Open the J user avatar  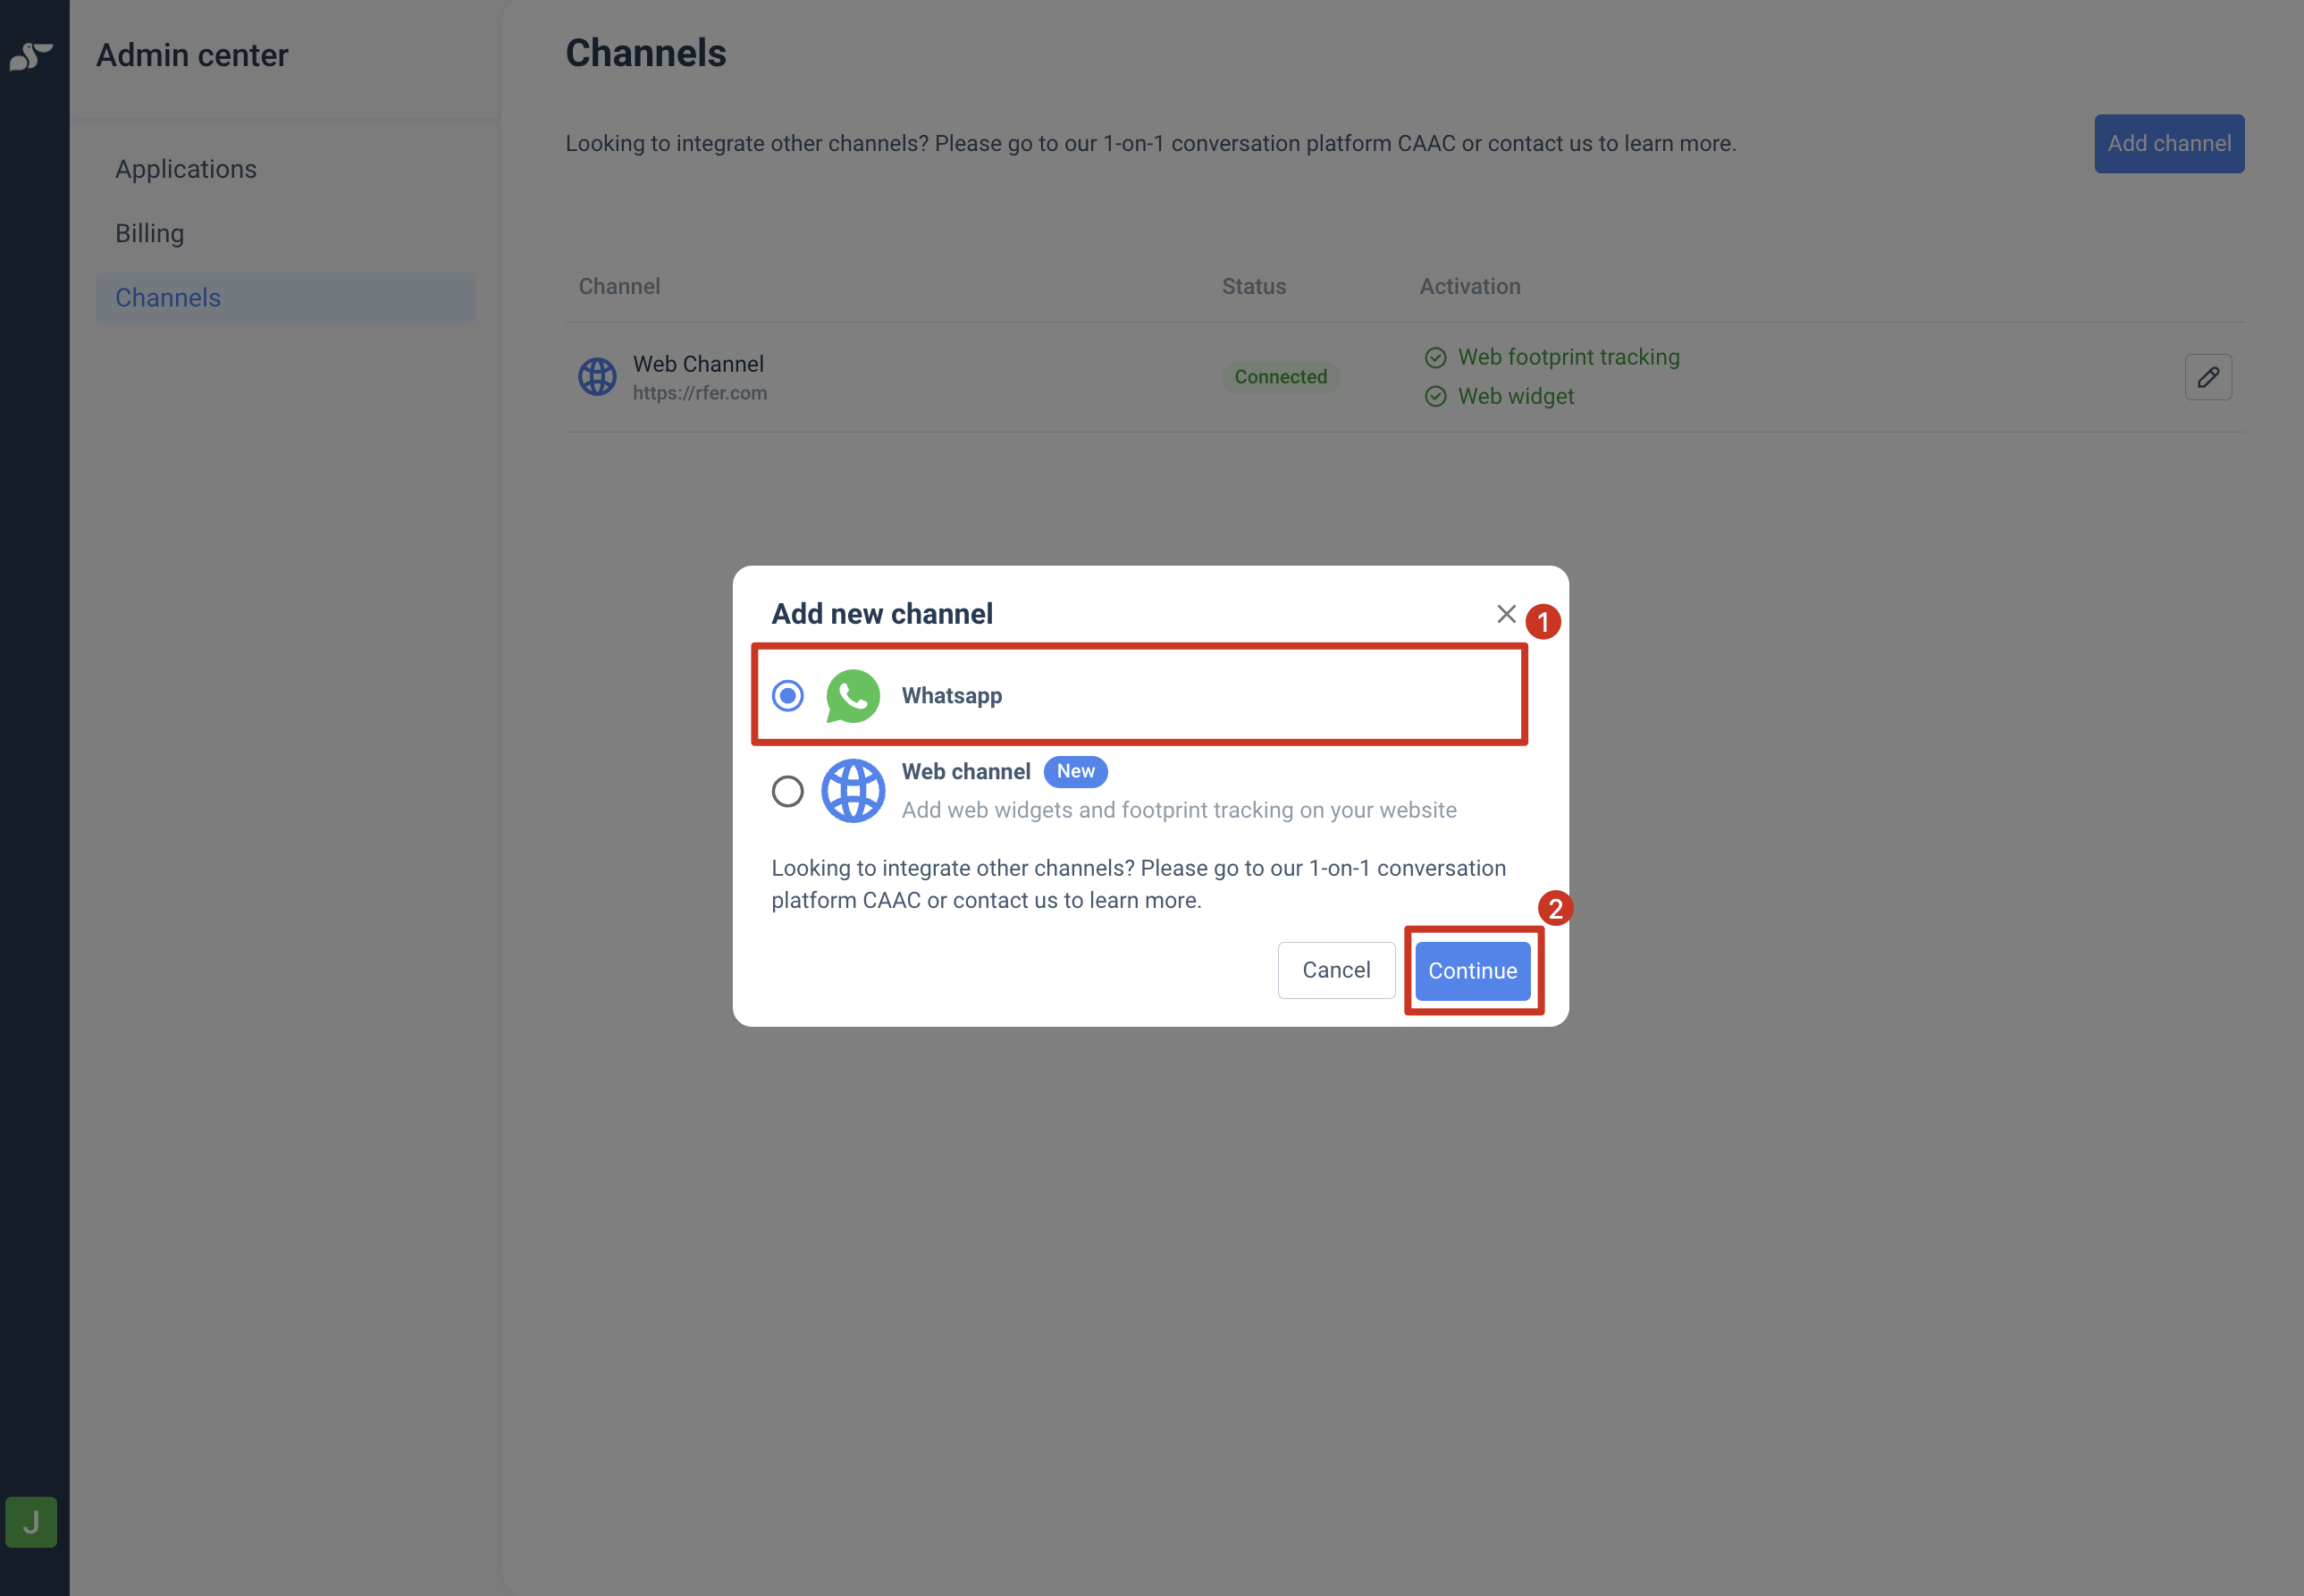tap(31, 1522)
